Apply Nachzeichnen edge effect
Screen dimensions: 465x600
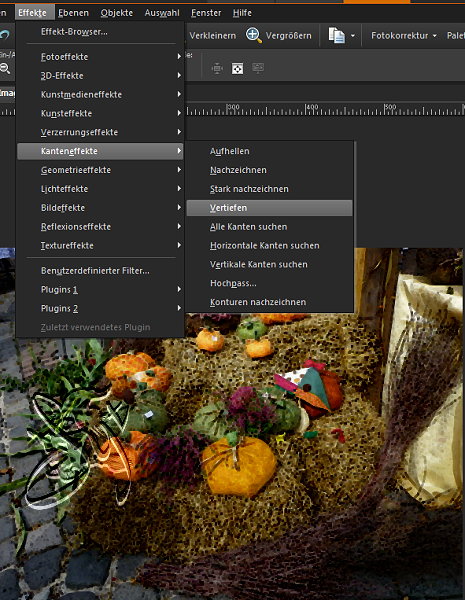pos(269,170)
